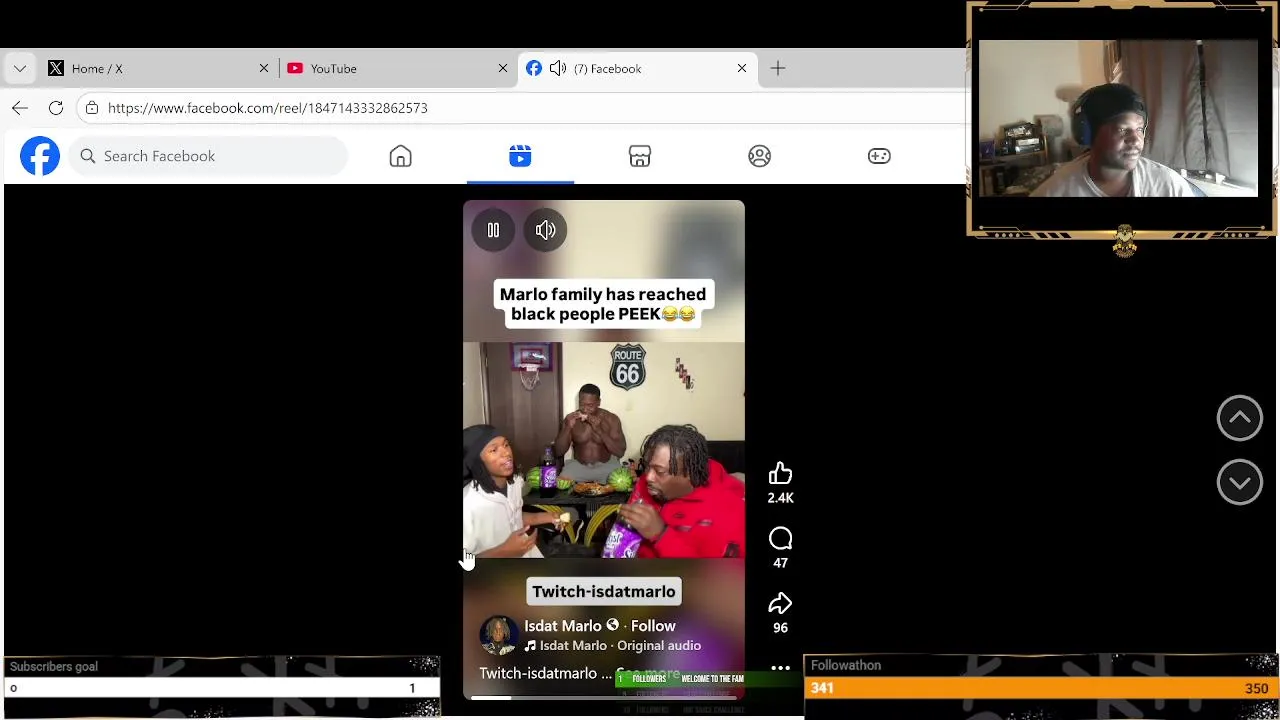Like the Isdat Marlo reel
The image size is (1280, 720).
point(780,473)
